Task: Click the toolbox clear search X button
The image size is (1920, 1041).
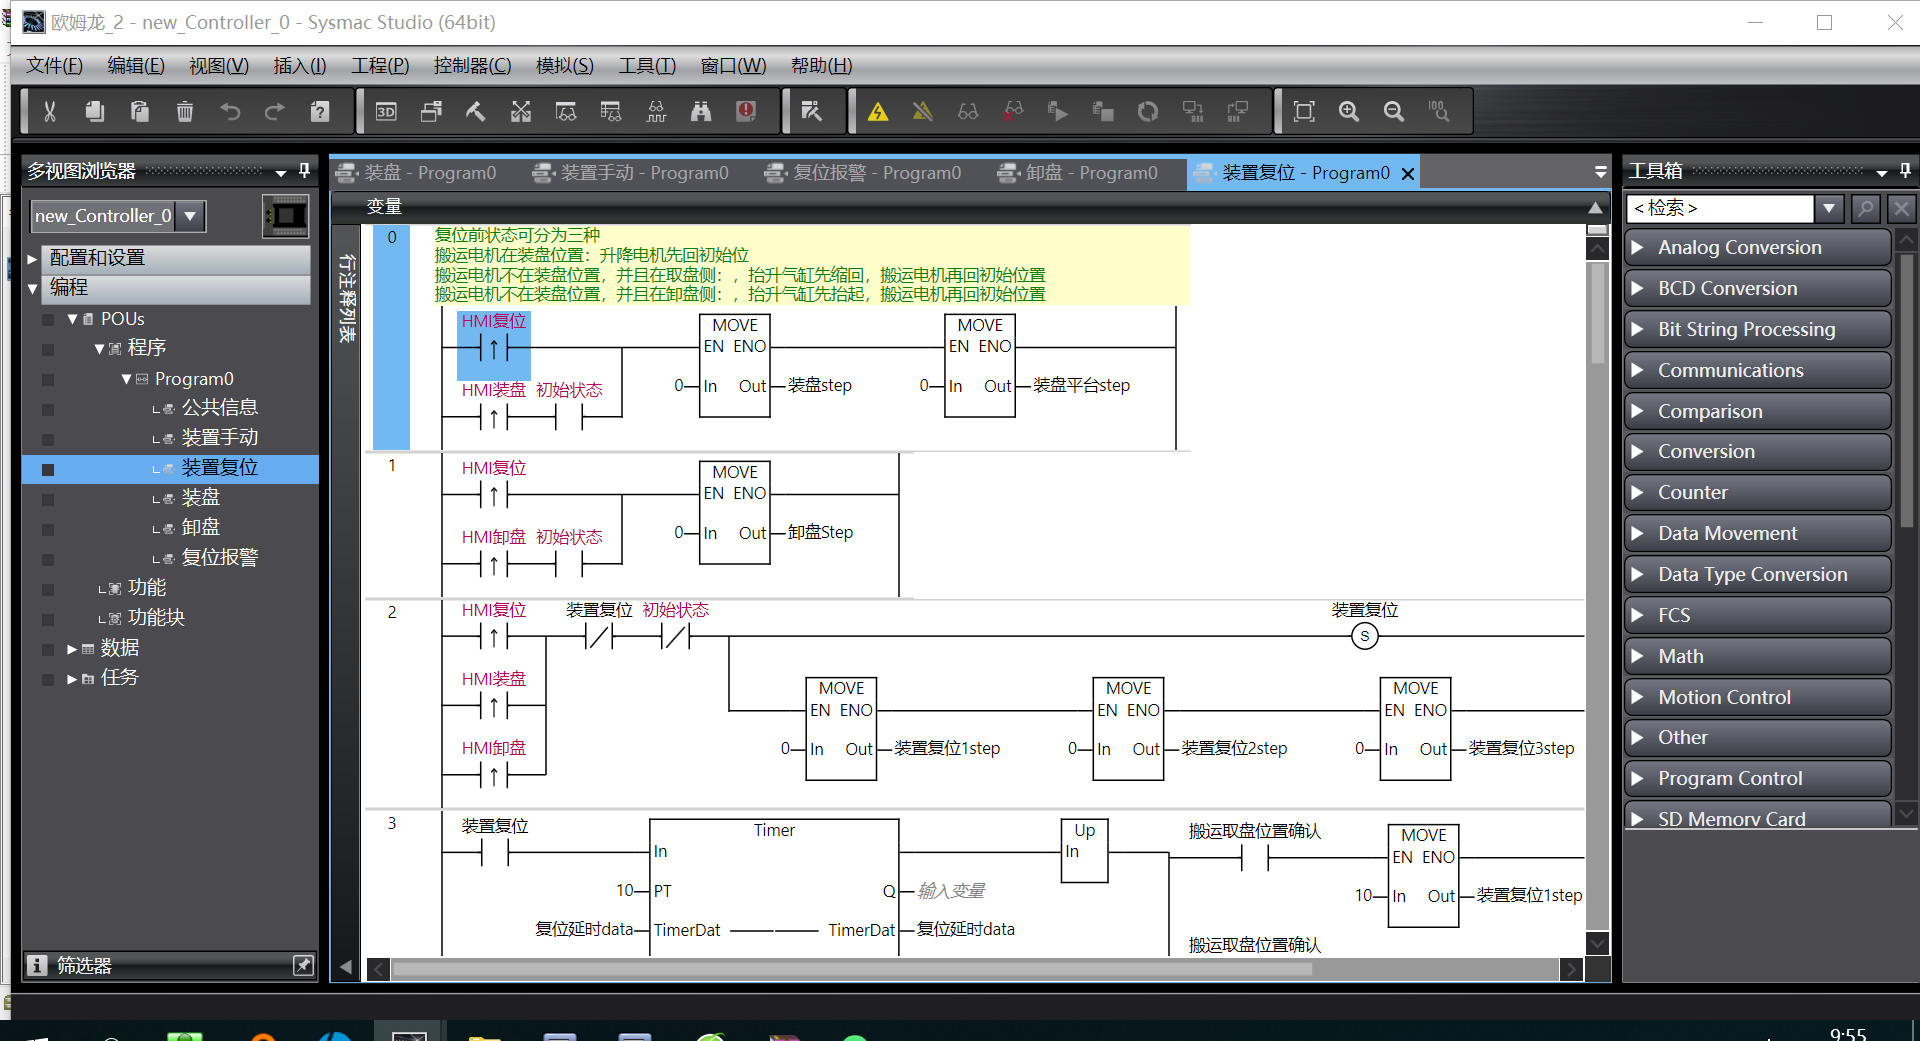Action: coord(1901,208)
